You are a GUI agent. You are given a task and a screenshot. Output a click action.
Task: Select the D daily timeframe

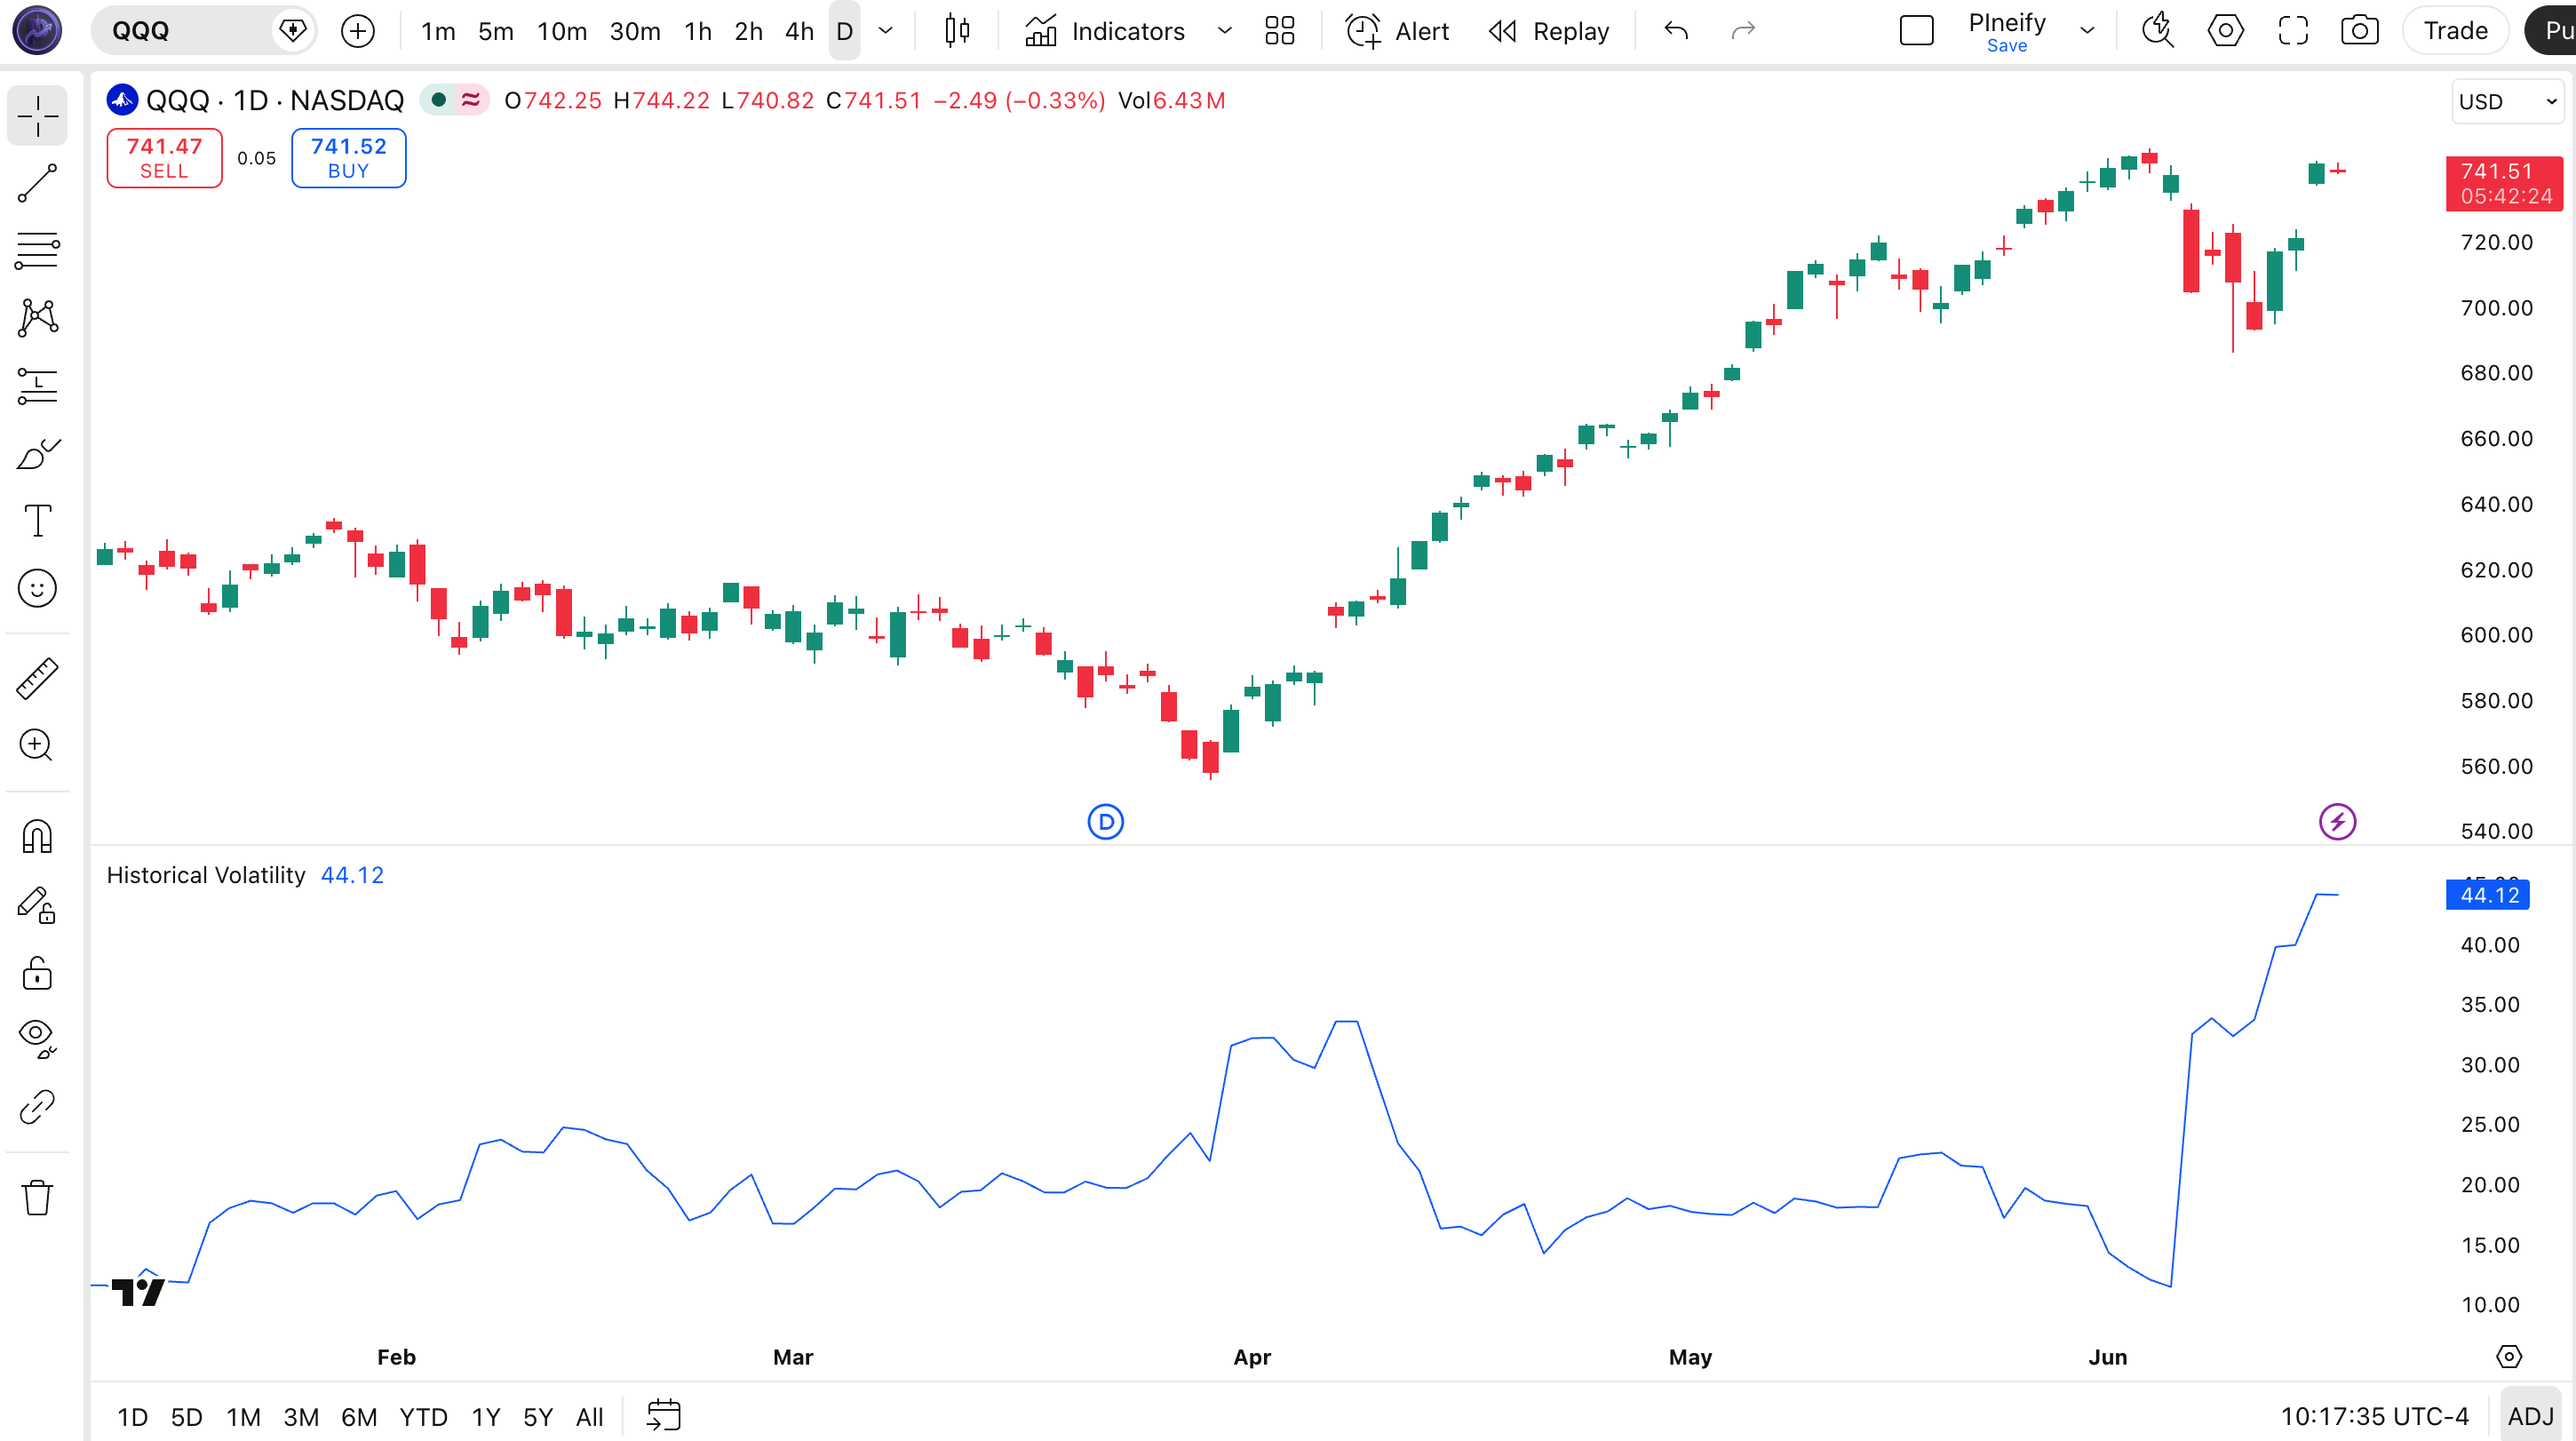(844, 31)
